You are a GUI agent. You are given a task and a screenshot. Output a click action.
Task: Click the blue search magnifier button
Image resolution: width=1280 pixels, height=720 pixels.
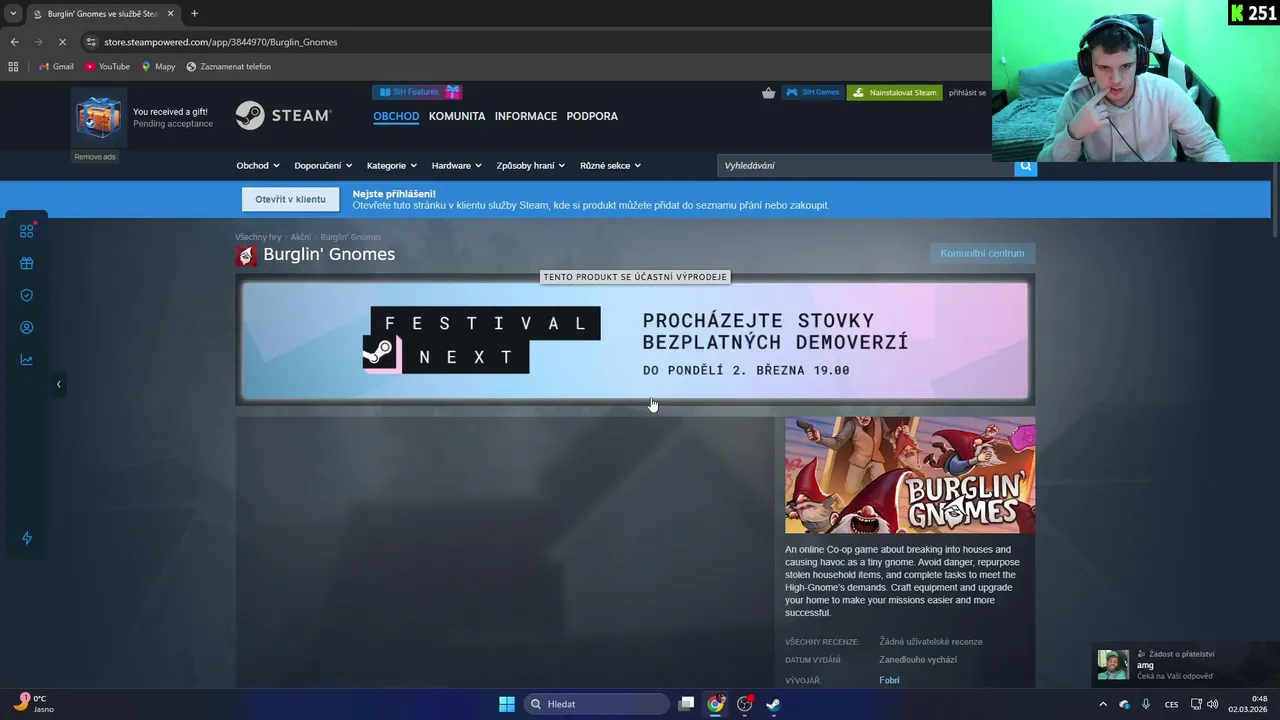[x=1025, y=166]
